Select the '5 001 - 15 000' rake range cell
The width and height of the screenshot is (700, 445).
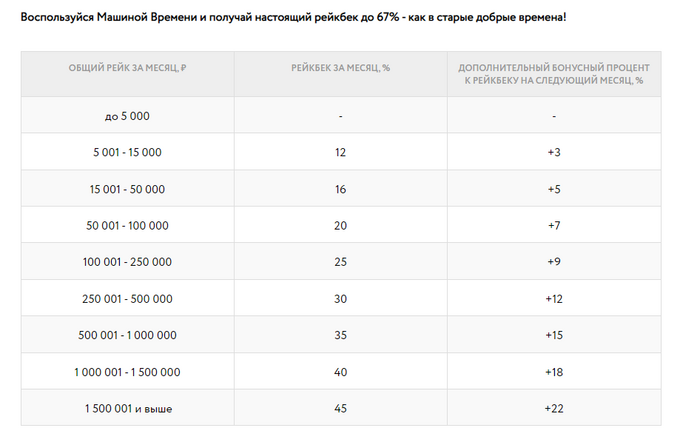pos(127,152)
